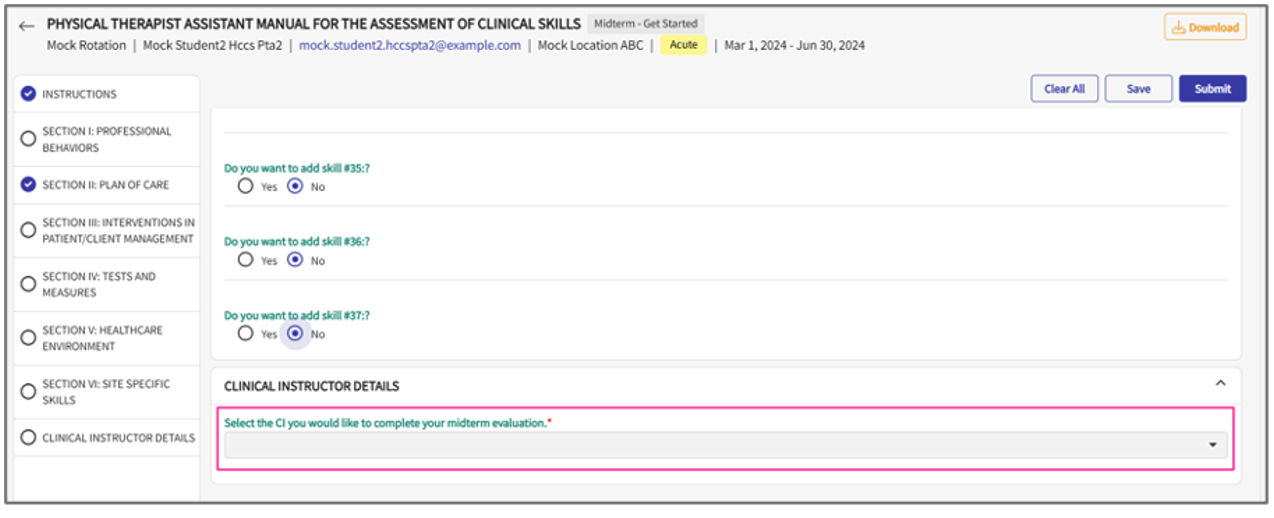Click the student email address link
Viewport: 1274px width, 518px height.
[410, 45]
